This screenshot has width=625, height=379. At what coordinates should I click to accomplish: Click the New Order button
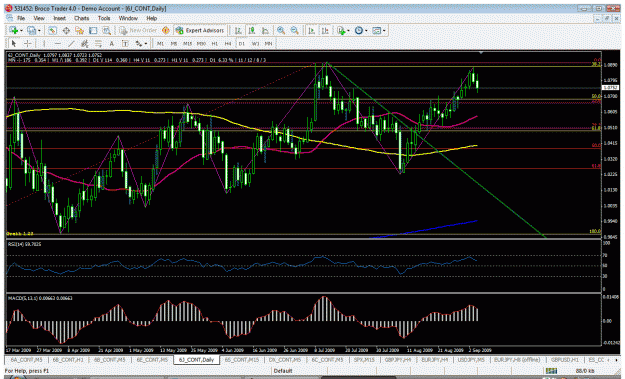tap(138, 31)
